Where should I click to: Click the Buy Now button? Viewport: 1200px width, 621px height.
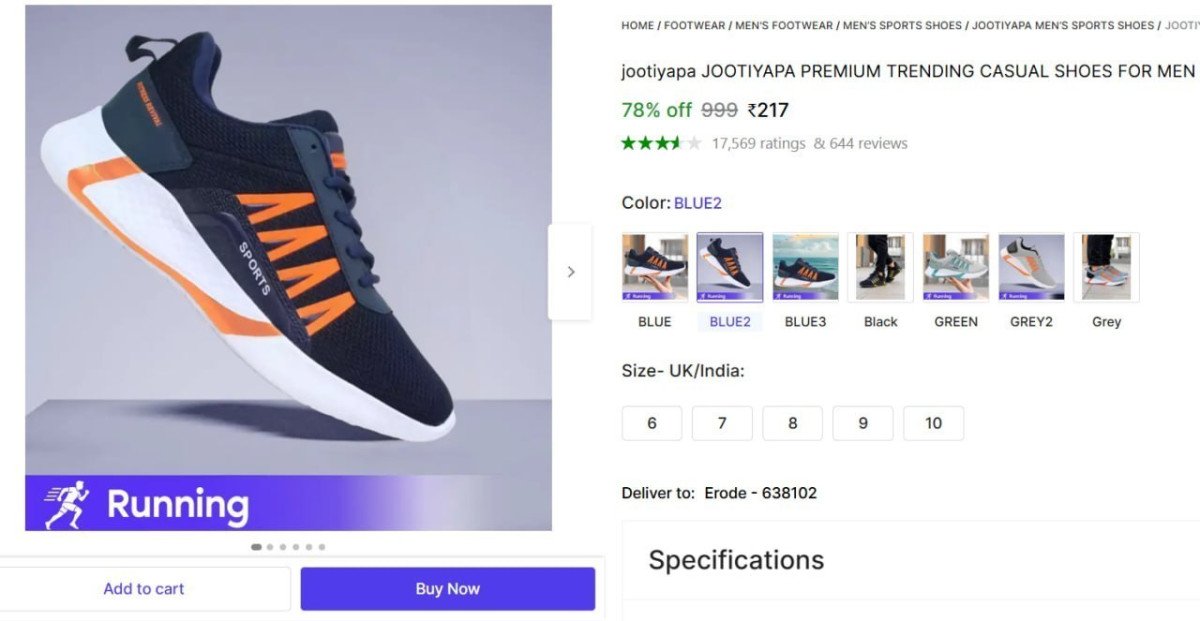[447, 588]
